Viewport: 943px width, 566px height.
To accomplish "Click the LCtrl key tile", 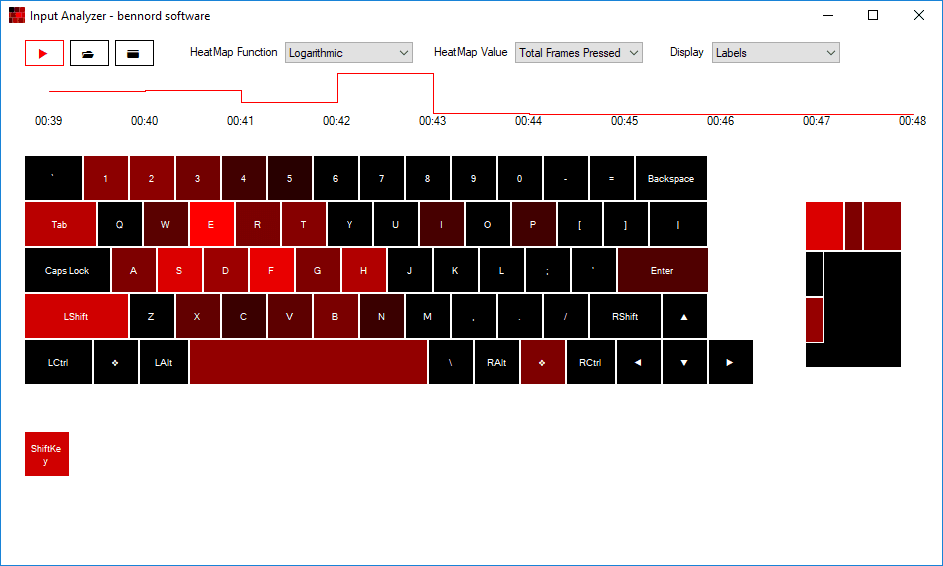I will [58, 362].
